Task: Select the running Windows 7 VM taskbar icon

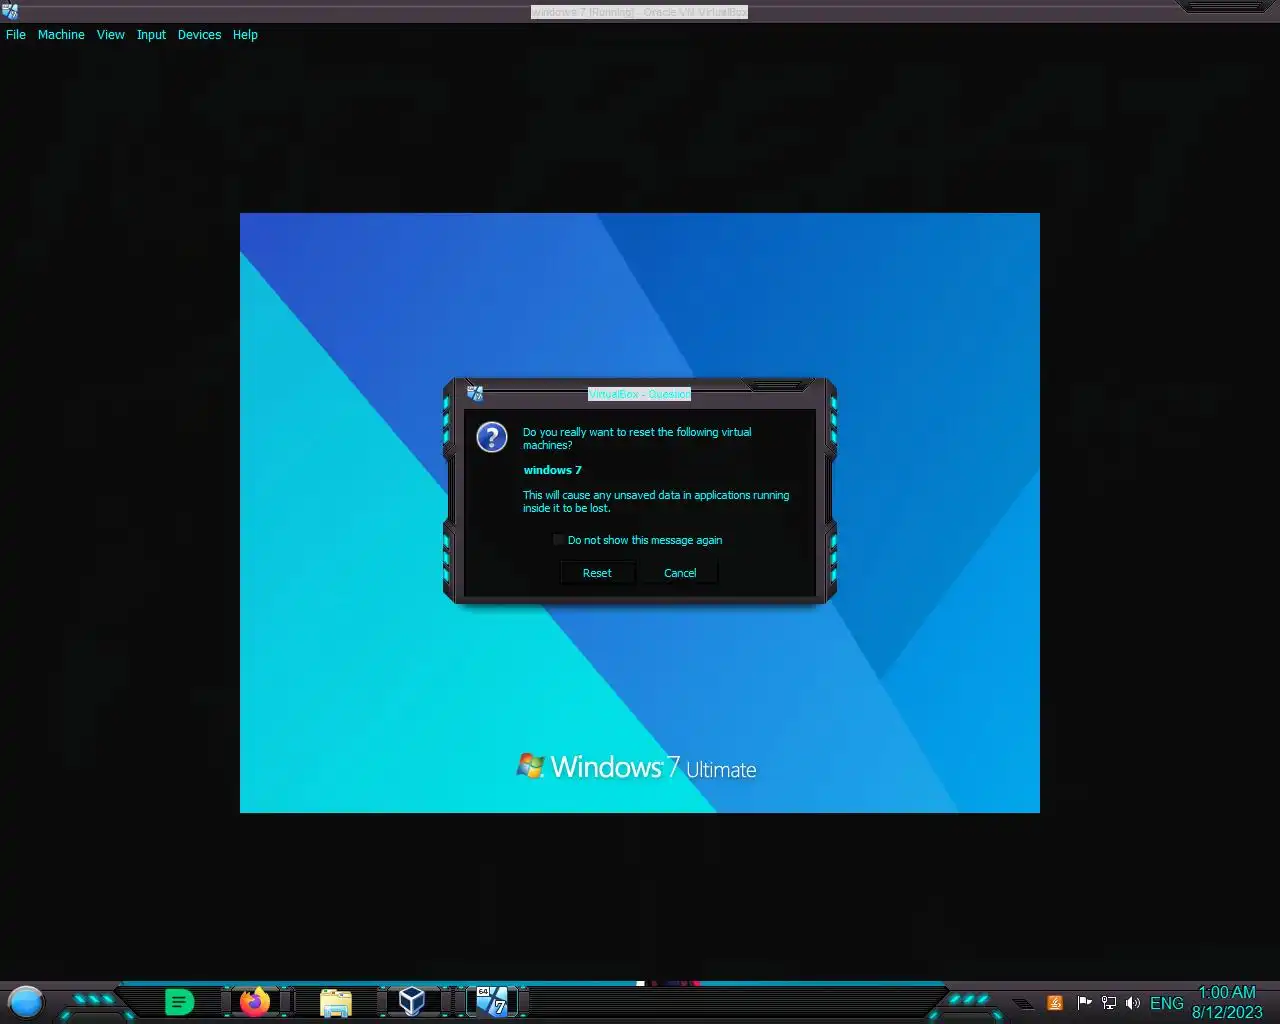Action: click(x=491, y=1001)
